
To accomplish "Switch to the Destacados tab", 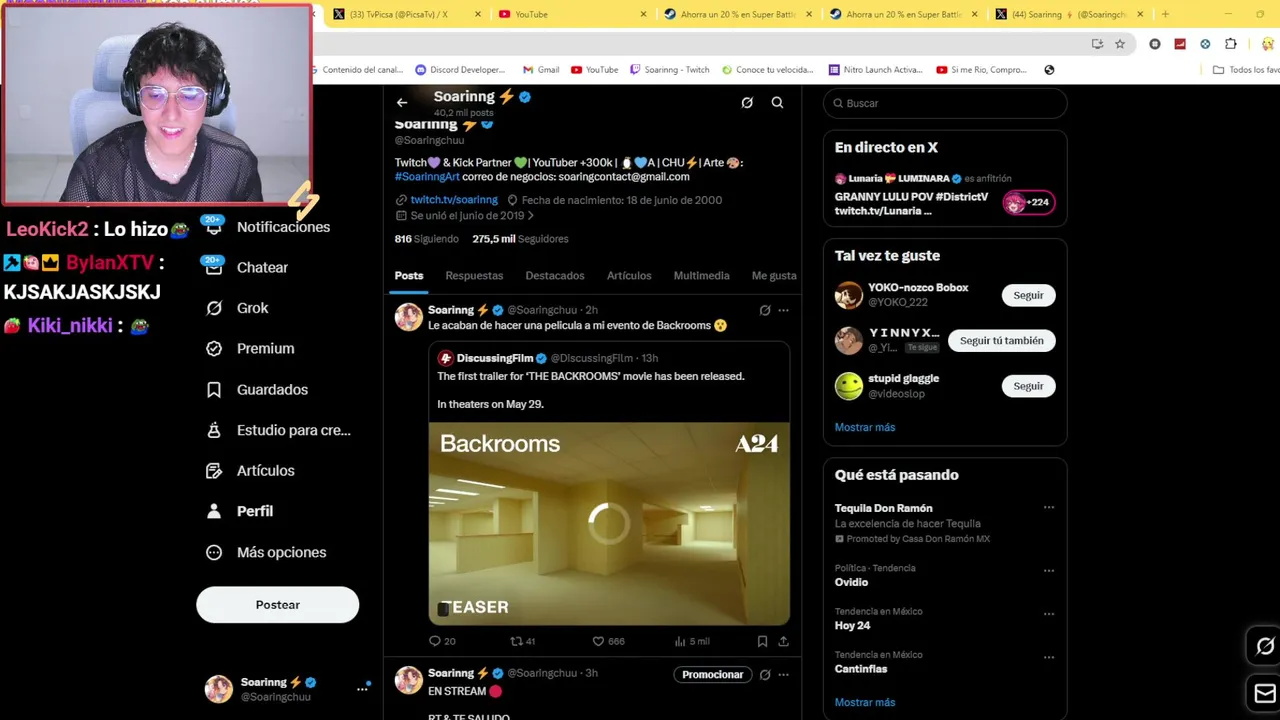I will pos(555,275).
